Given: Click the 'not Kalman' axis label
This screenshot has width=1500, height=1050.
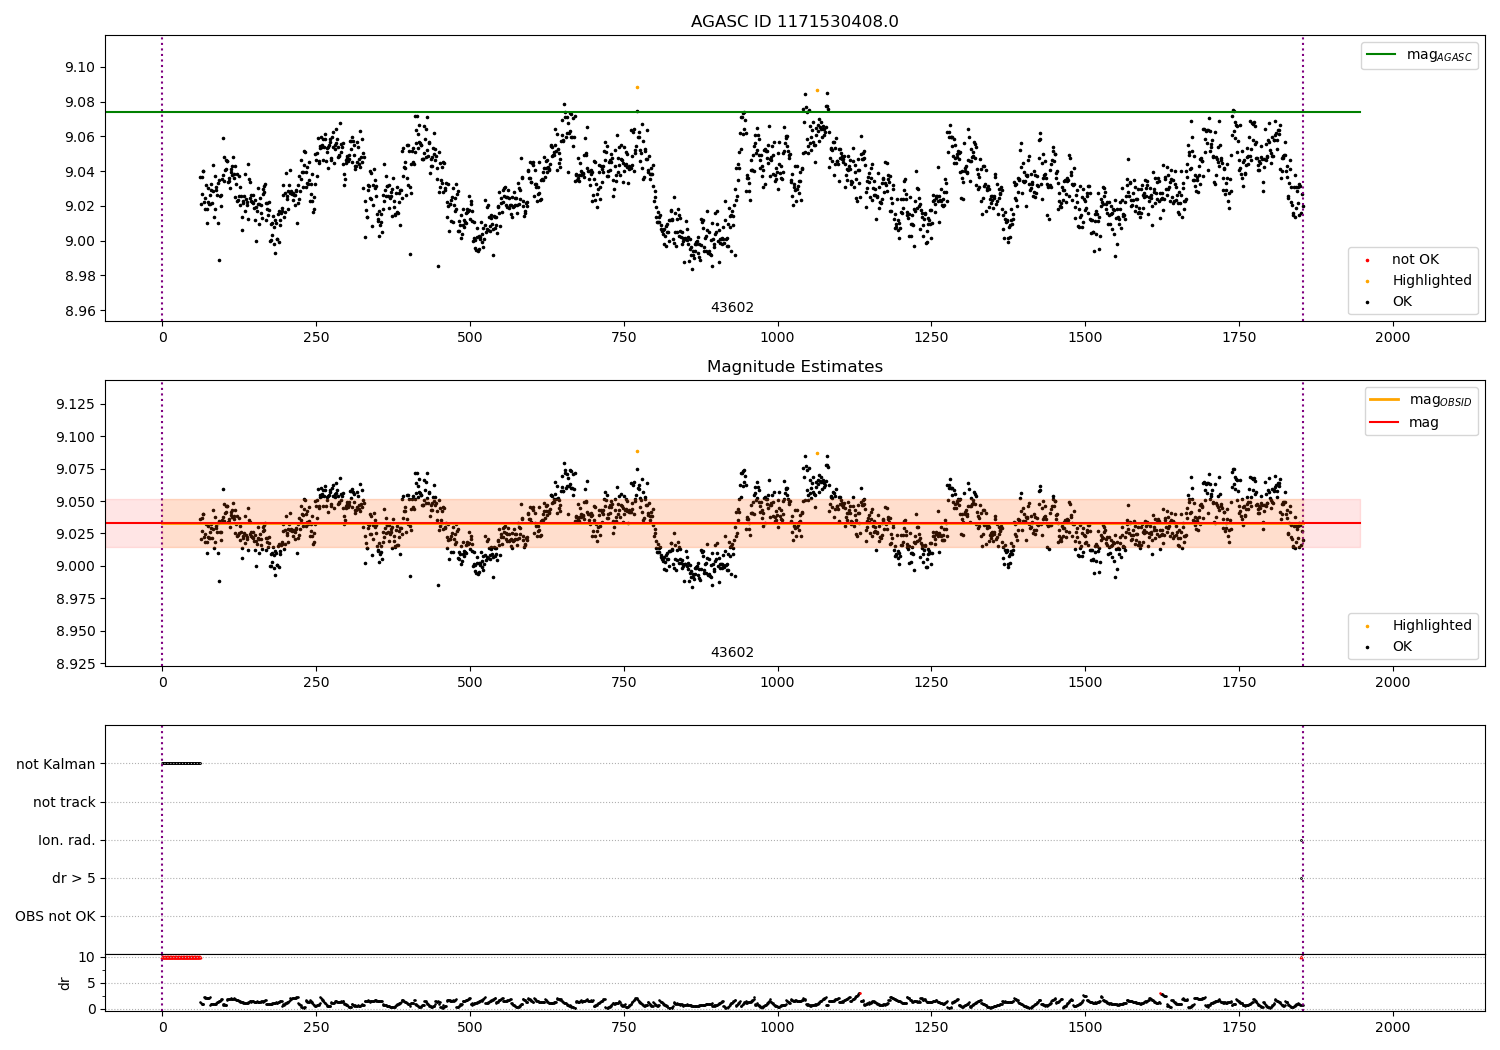Looking at the screenshot, I should [56, 764].
